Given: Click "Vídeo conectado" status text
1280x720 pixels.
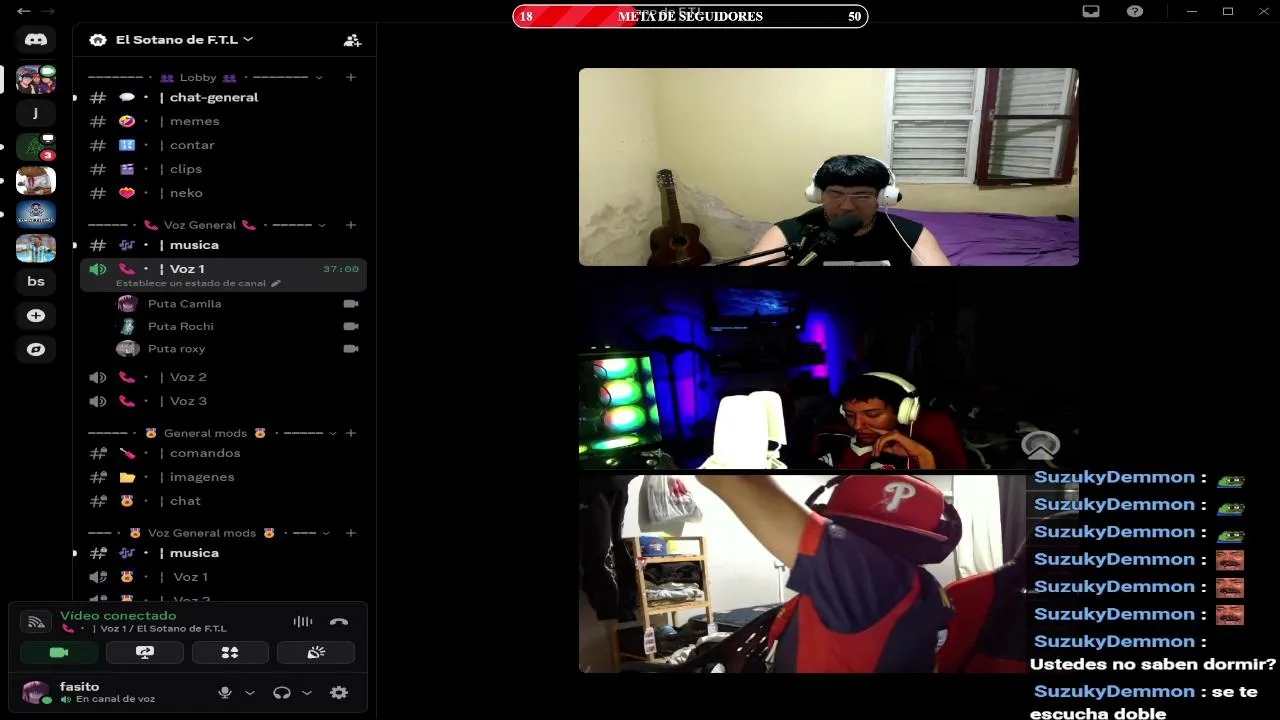Looking at the screenshot, I should point(118,616).
